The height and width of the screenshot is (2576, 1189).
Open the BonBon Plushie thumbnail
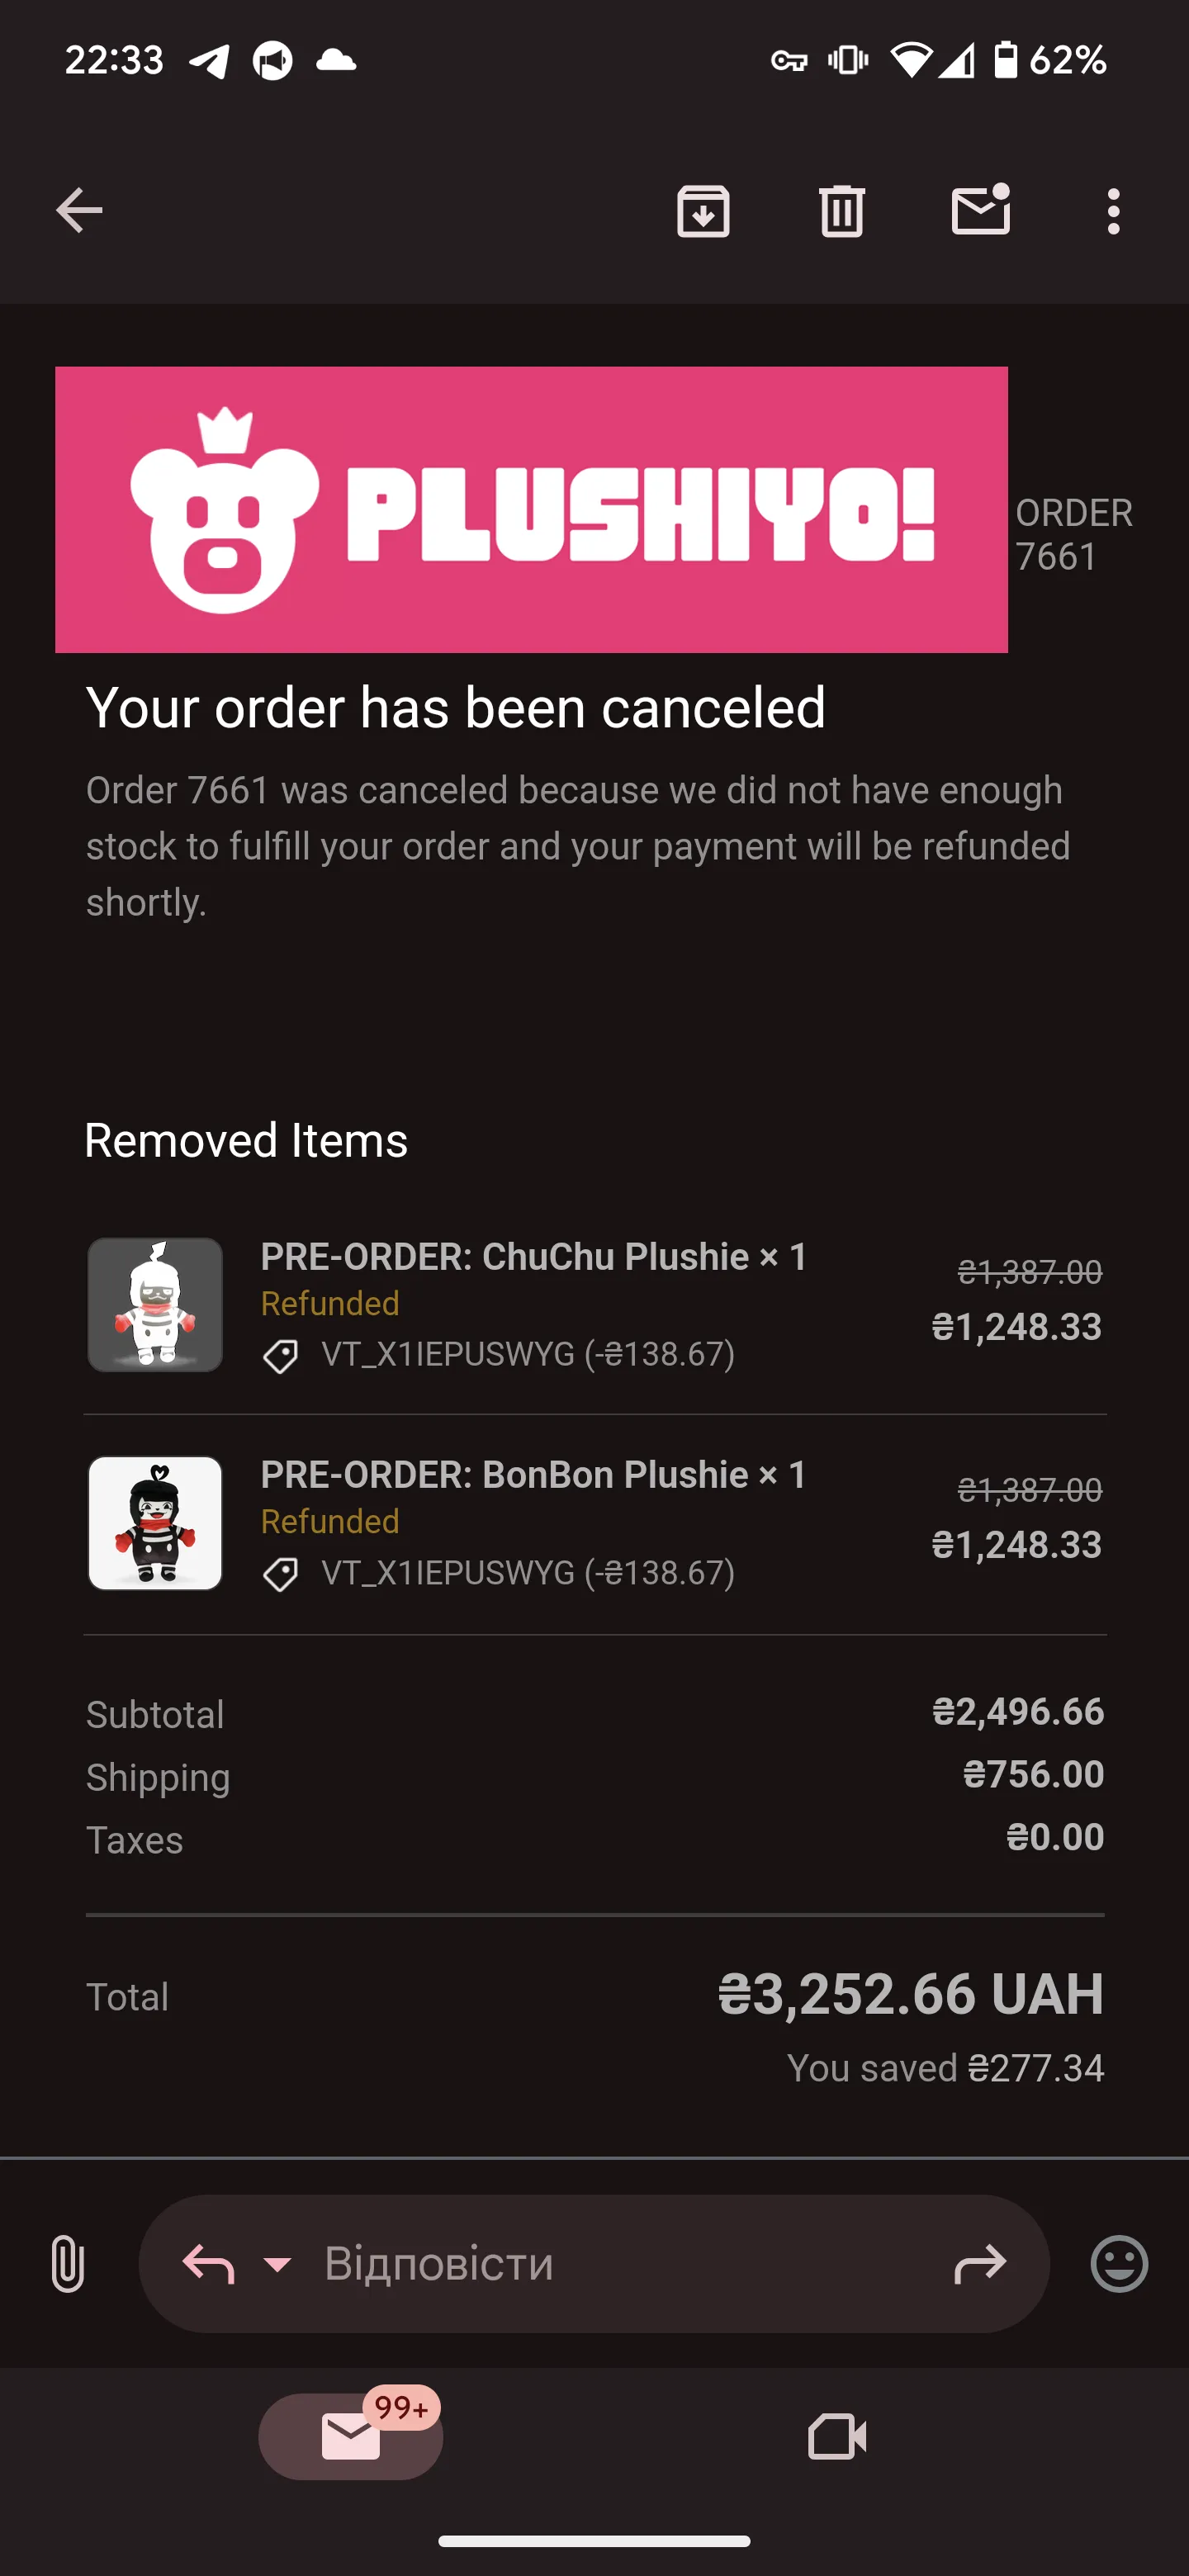point(155,1522)
